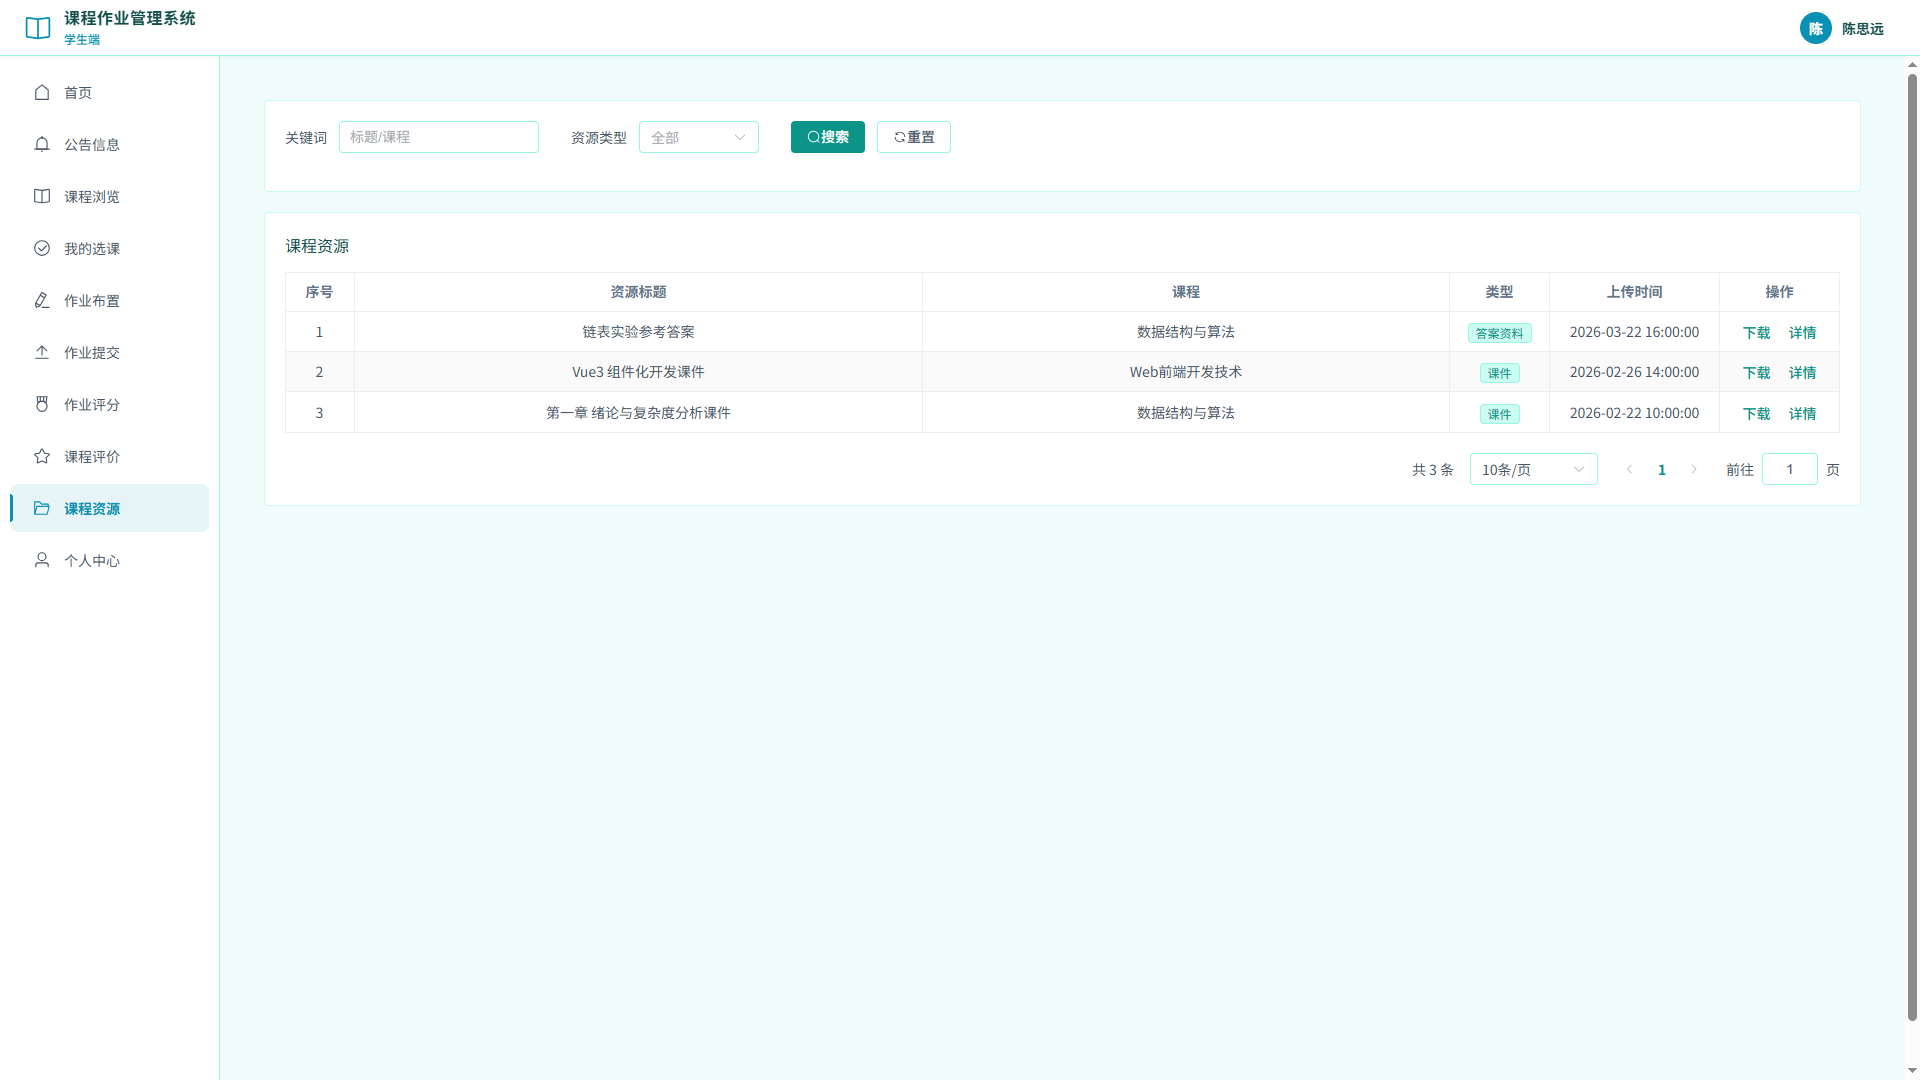This screenshot has height=1080, width=1920.
Task: Click the 前往 page jump input
Action: [x=1790, y=469]
